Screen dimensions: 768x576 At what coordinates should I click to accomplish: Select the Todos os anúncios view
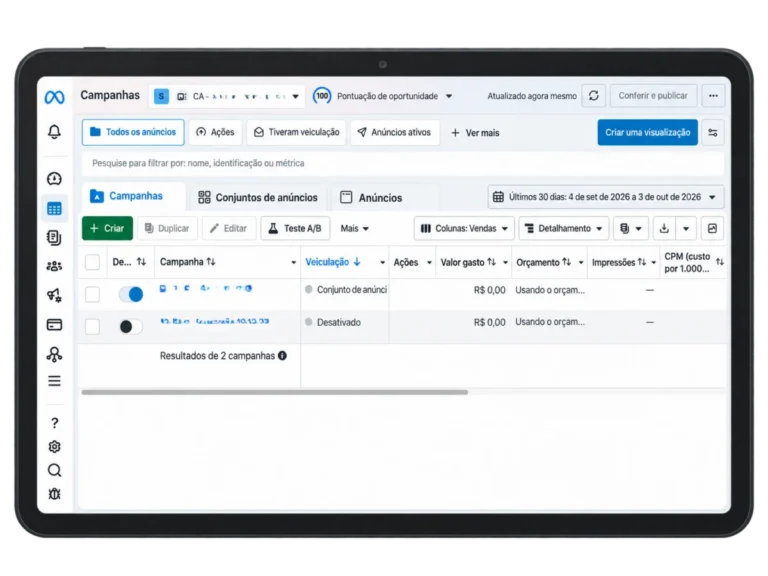coord(133,132)
